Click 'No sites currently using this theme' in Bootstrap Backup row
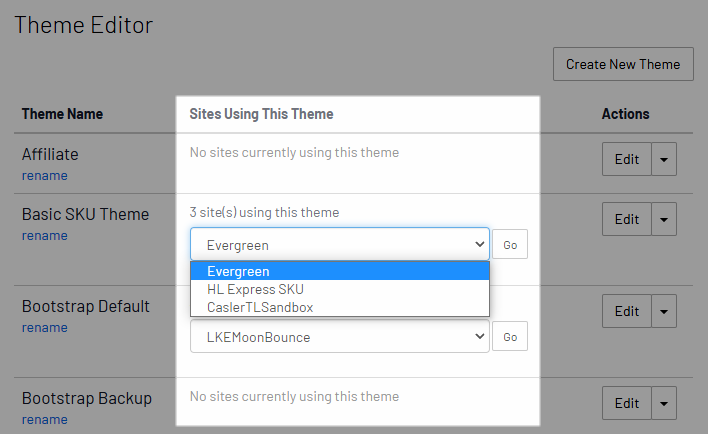 pyautogui.click(x=294, y=397)
